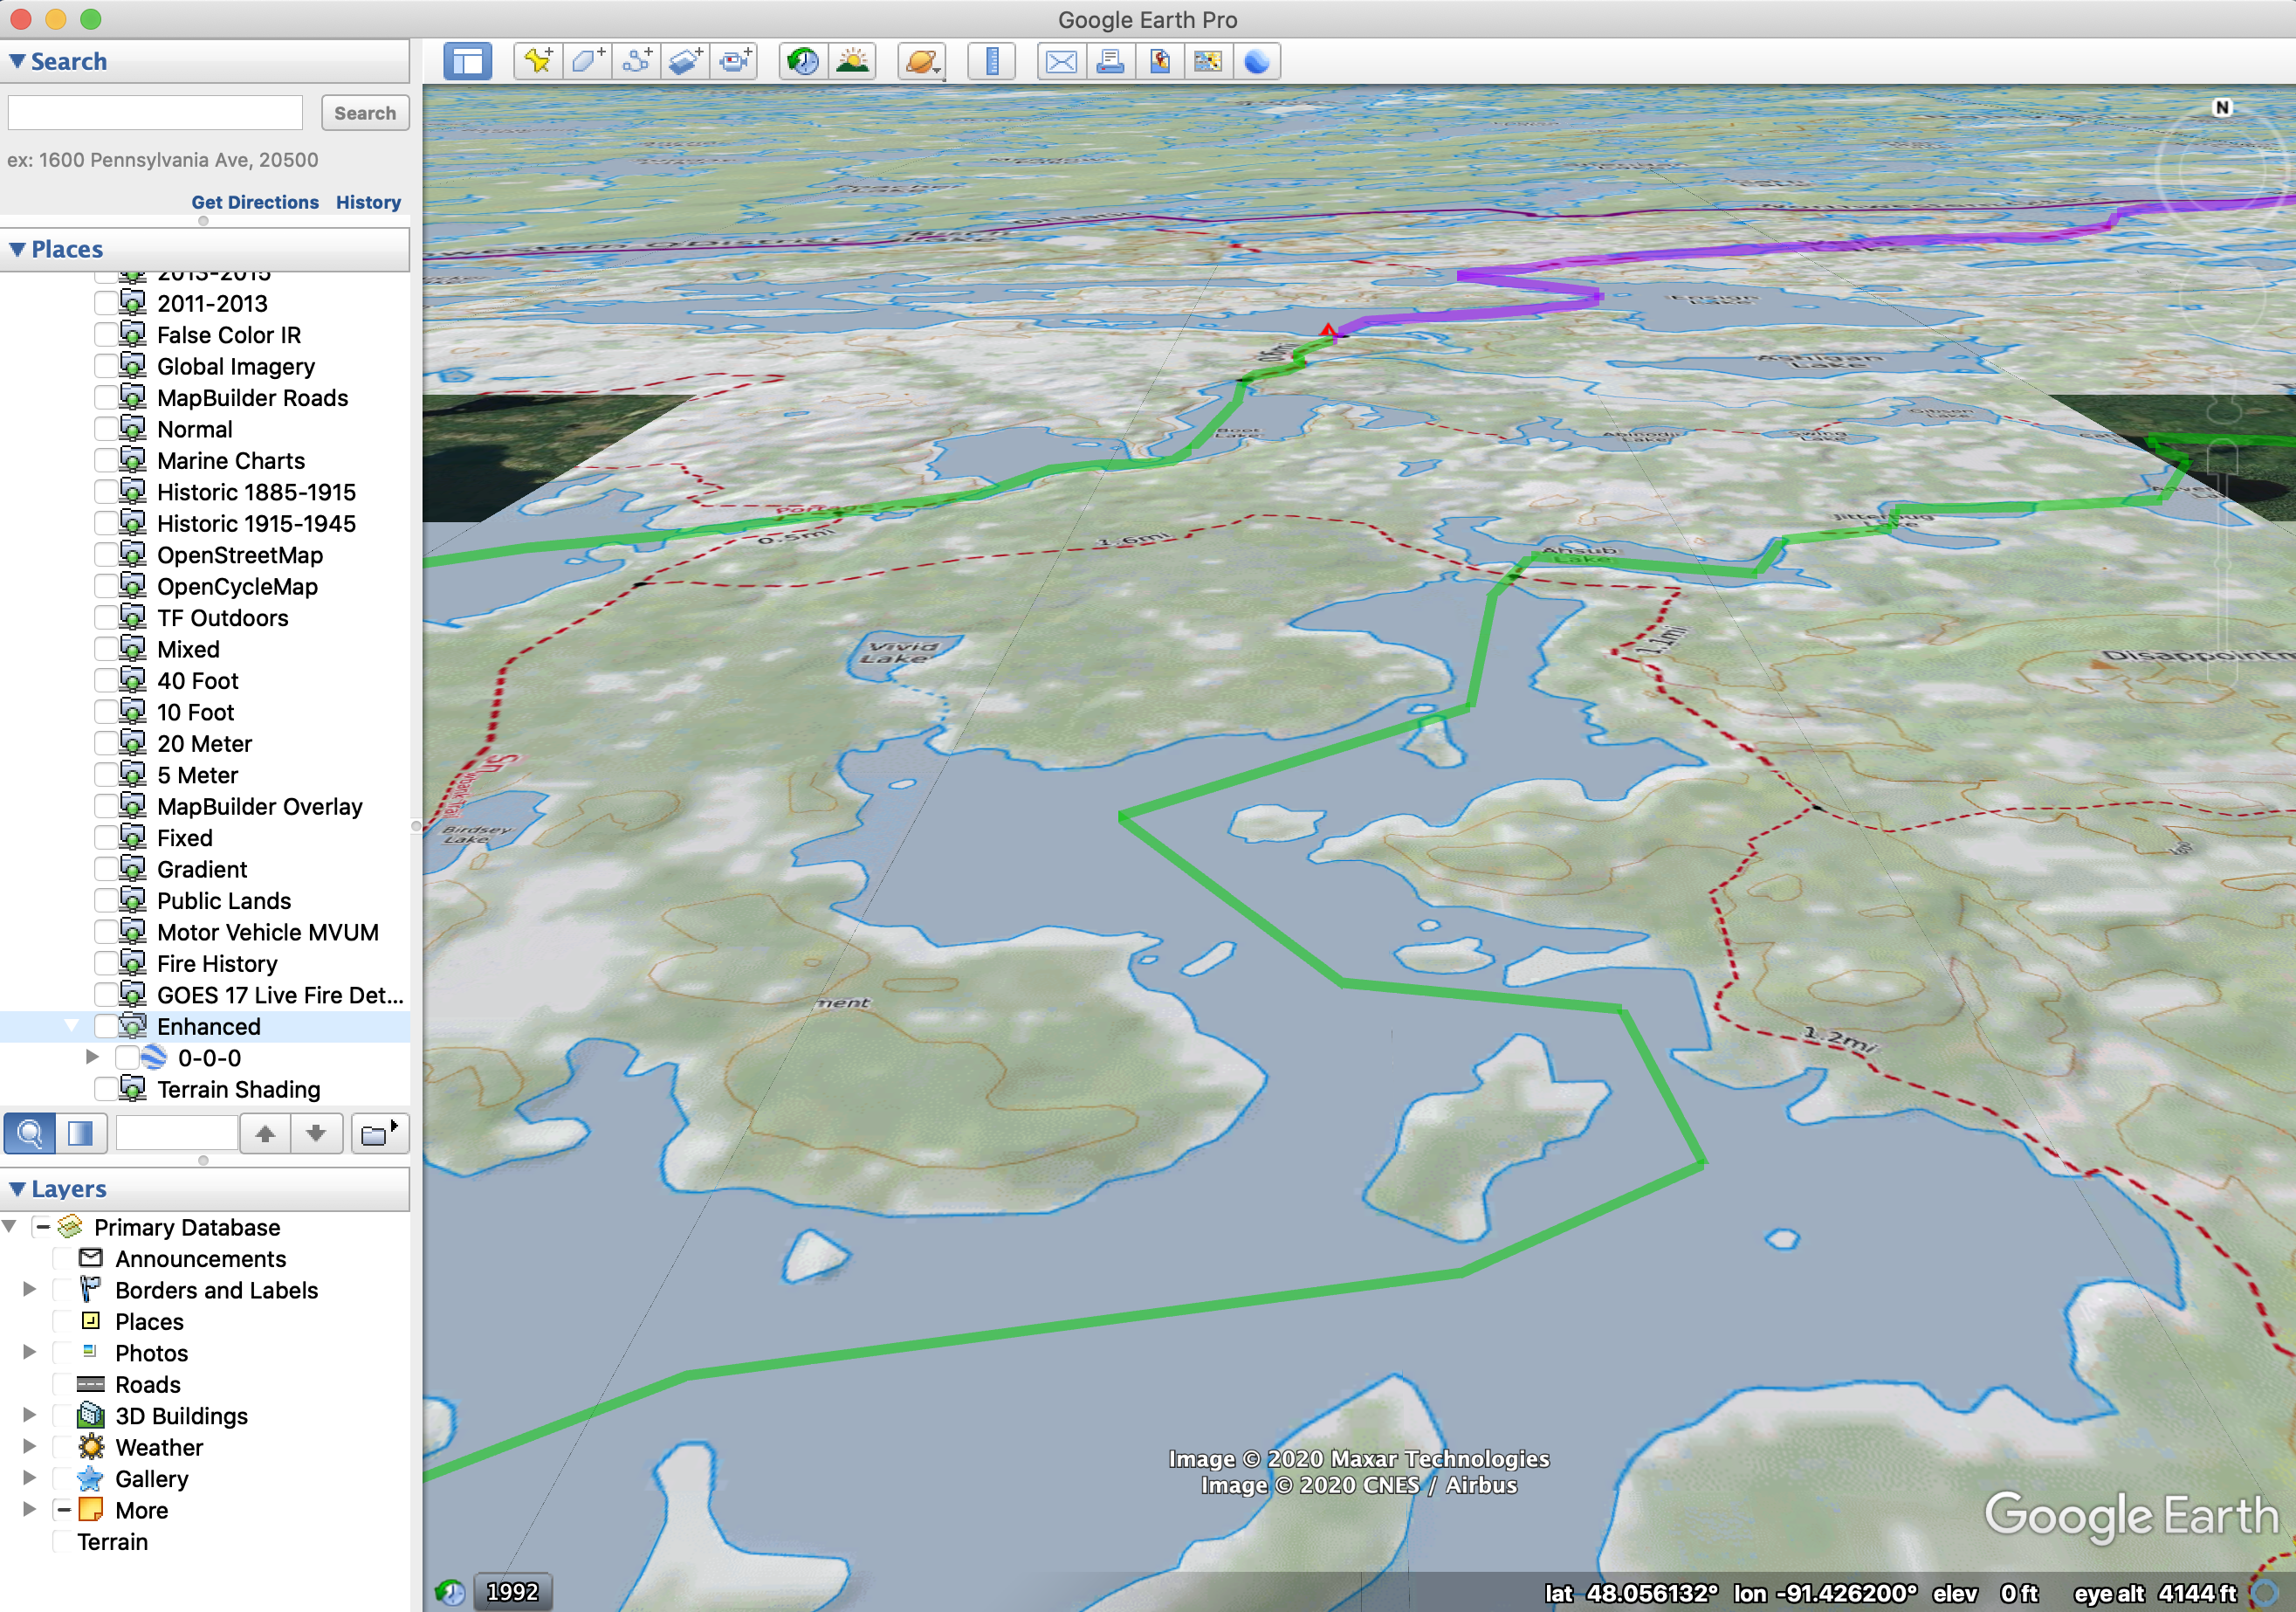The image size is (2296, 1612).
Task: Check the Global Imagery overlay
Action: tap(104, 367)
